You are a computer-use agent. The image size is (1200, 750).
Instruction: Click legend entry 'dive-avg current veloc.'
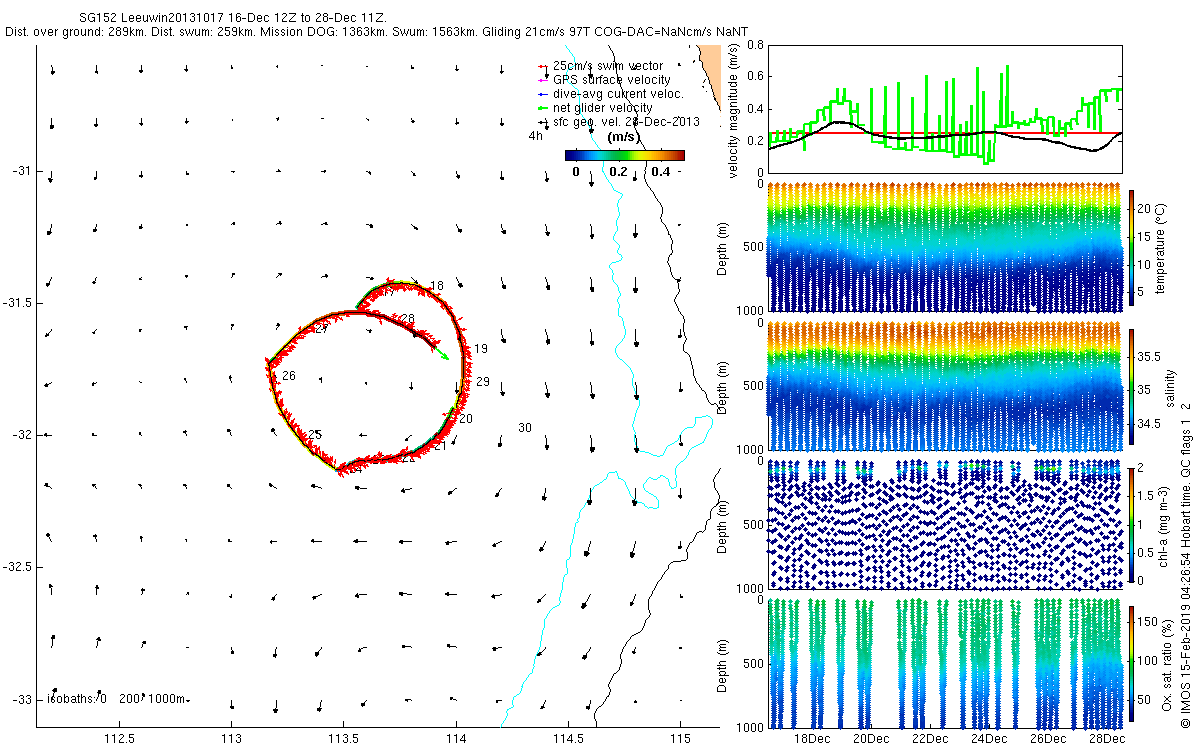click(x=618, y=94)
